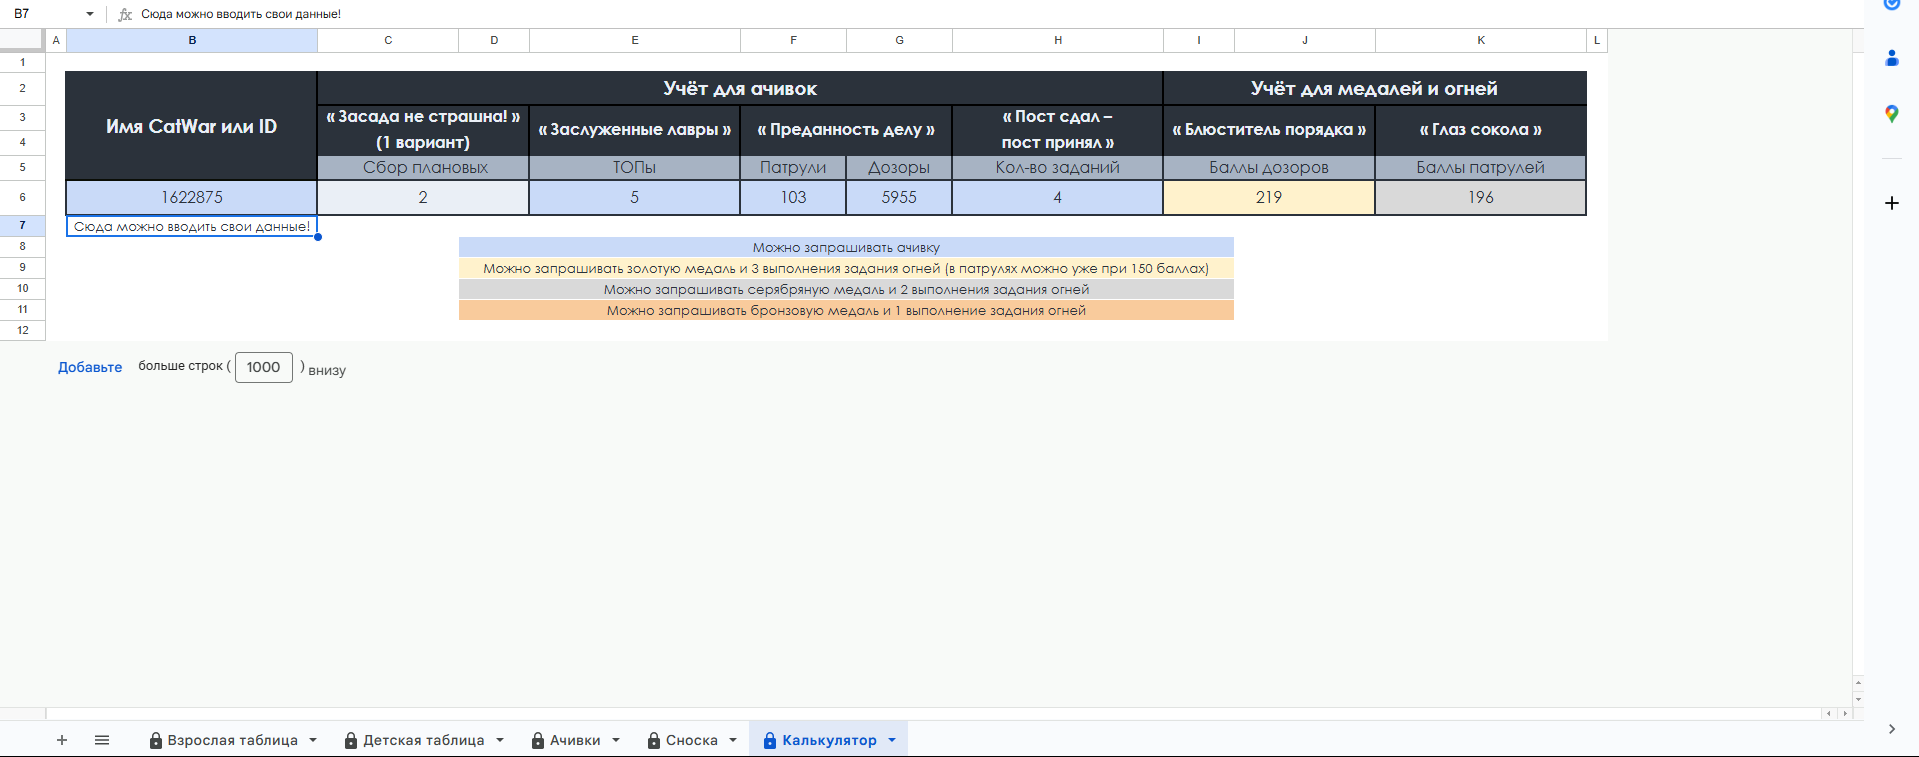Open the Детская таблица tab dropdown arrow
The width and height of the screenshot is (1919, 757).
tap(500, 740)
